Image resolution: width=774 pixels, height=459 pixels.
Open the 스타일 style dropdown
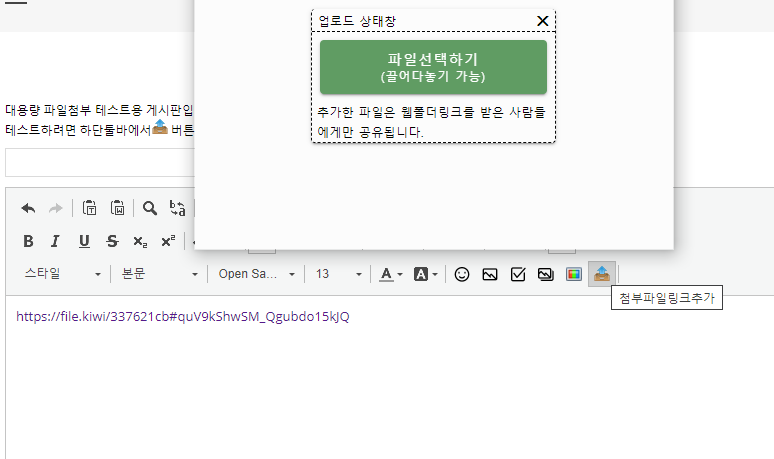tap(62, 274)
